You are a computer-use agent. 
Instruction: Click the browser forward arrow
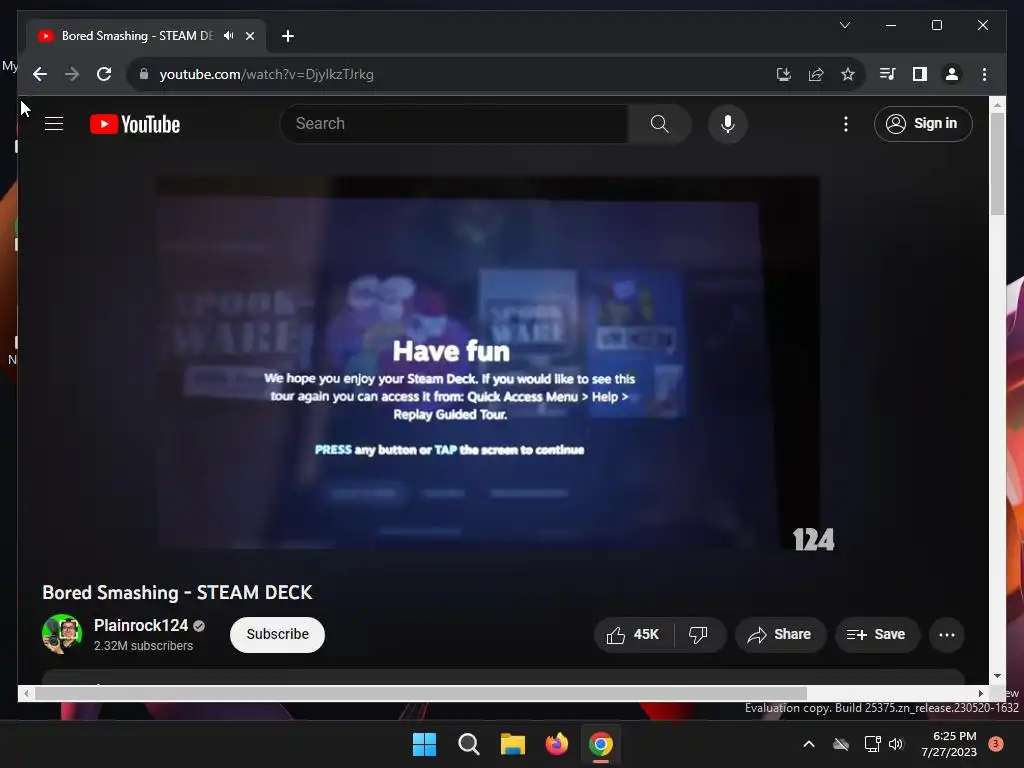tap(72, 74)
